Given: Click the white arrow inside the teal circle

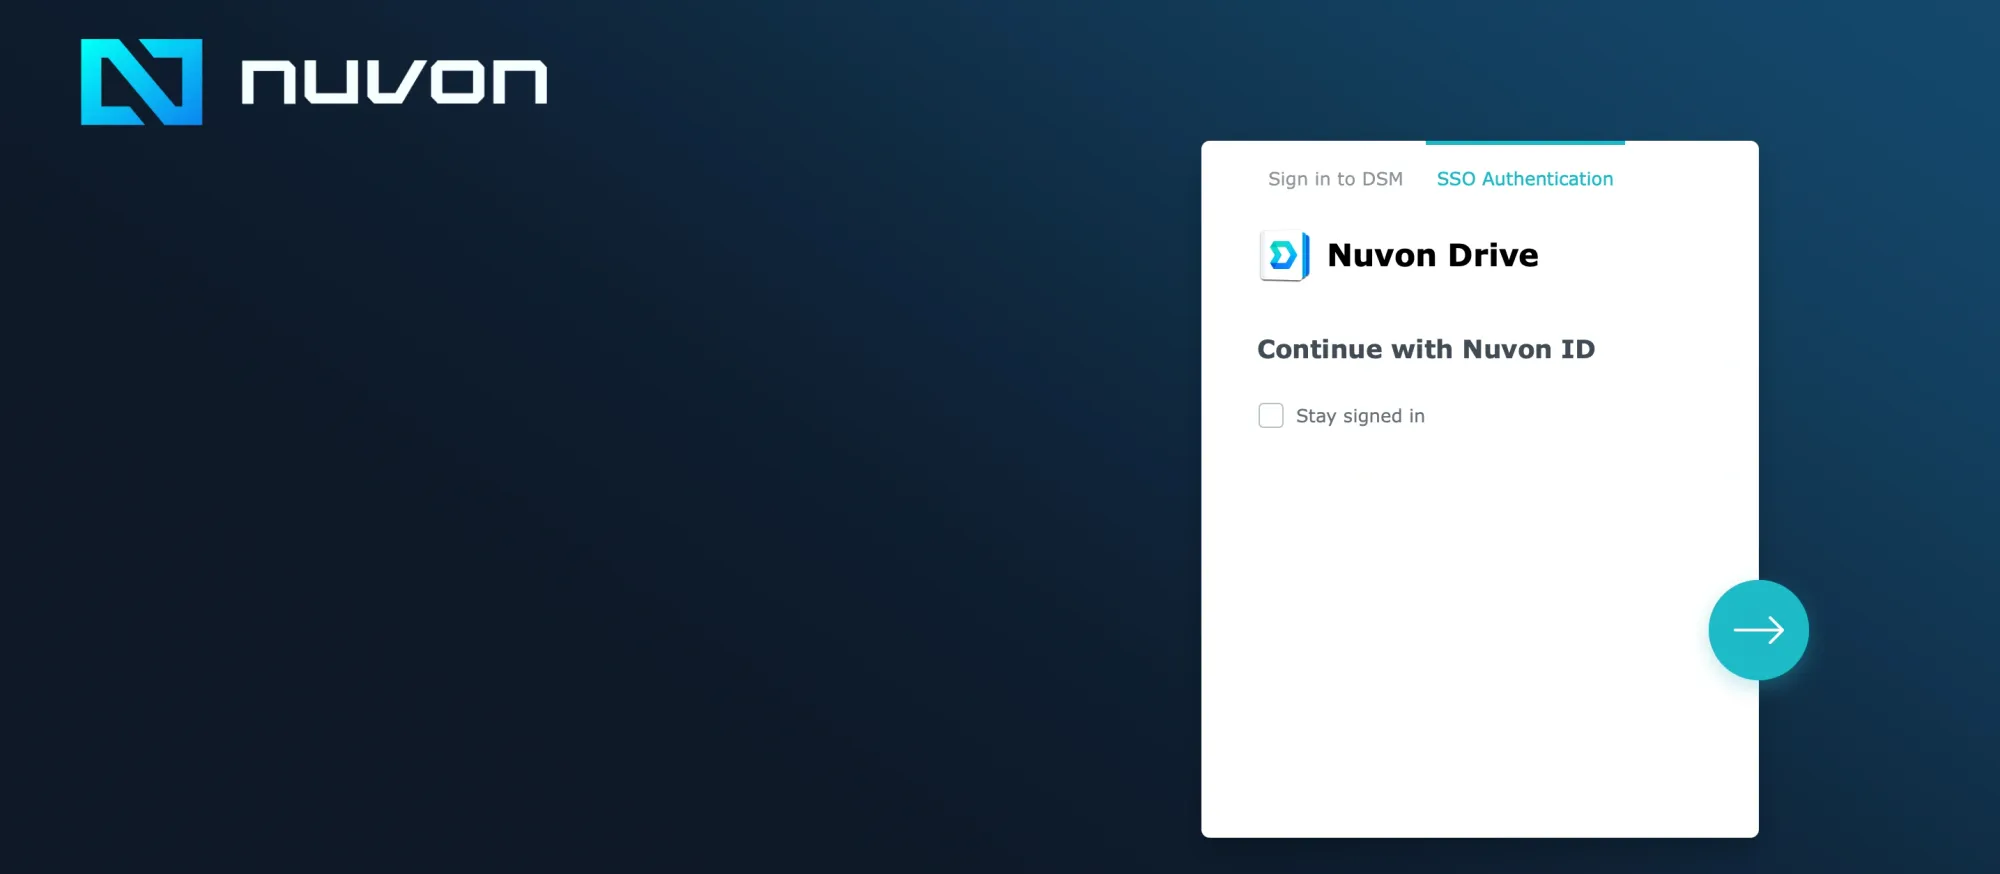Looking at the screenshot, I should coord(1758,630).
